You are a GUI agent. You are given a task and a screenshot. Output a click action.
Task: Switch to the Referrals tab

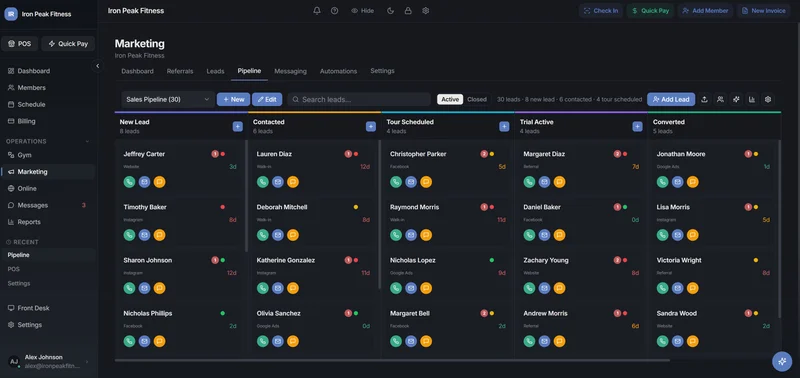click(180, 71)
